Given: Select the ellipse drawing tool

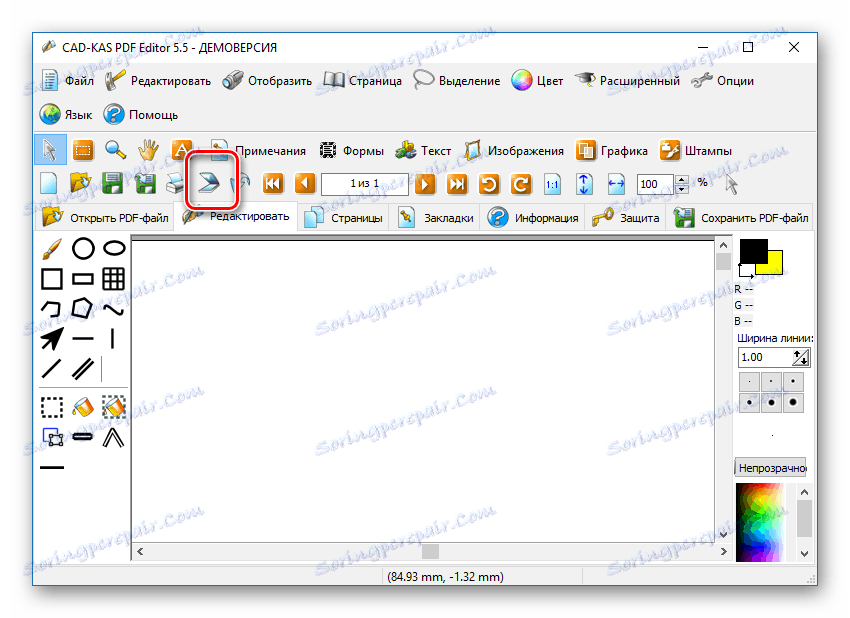Looking at the screenshot, I should (114, 249).
